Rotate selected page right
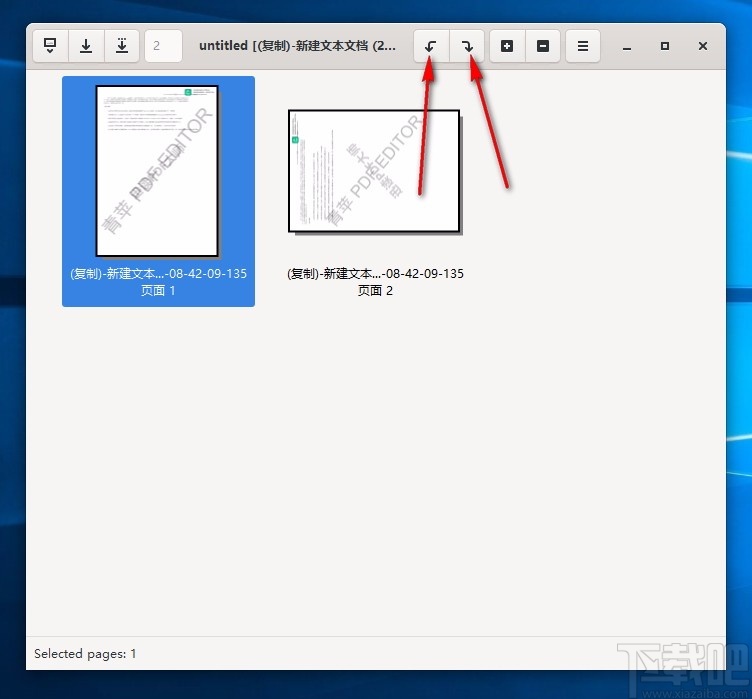This screenshot has width=752, height=699. click(x=467, y=46)
